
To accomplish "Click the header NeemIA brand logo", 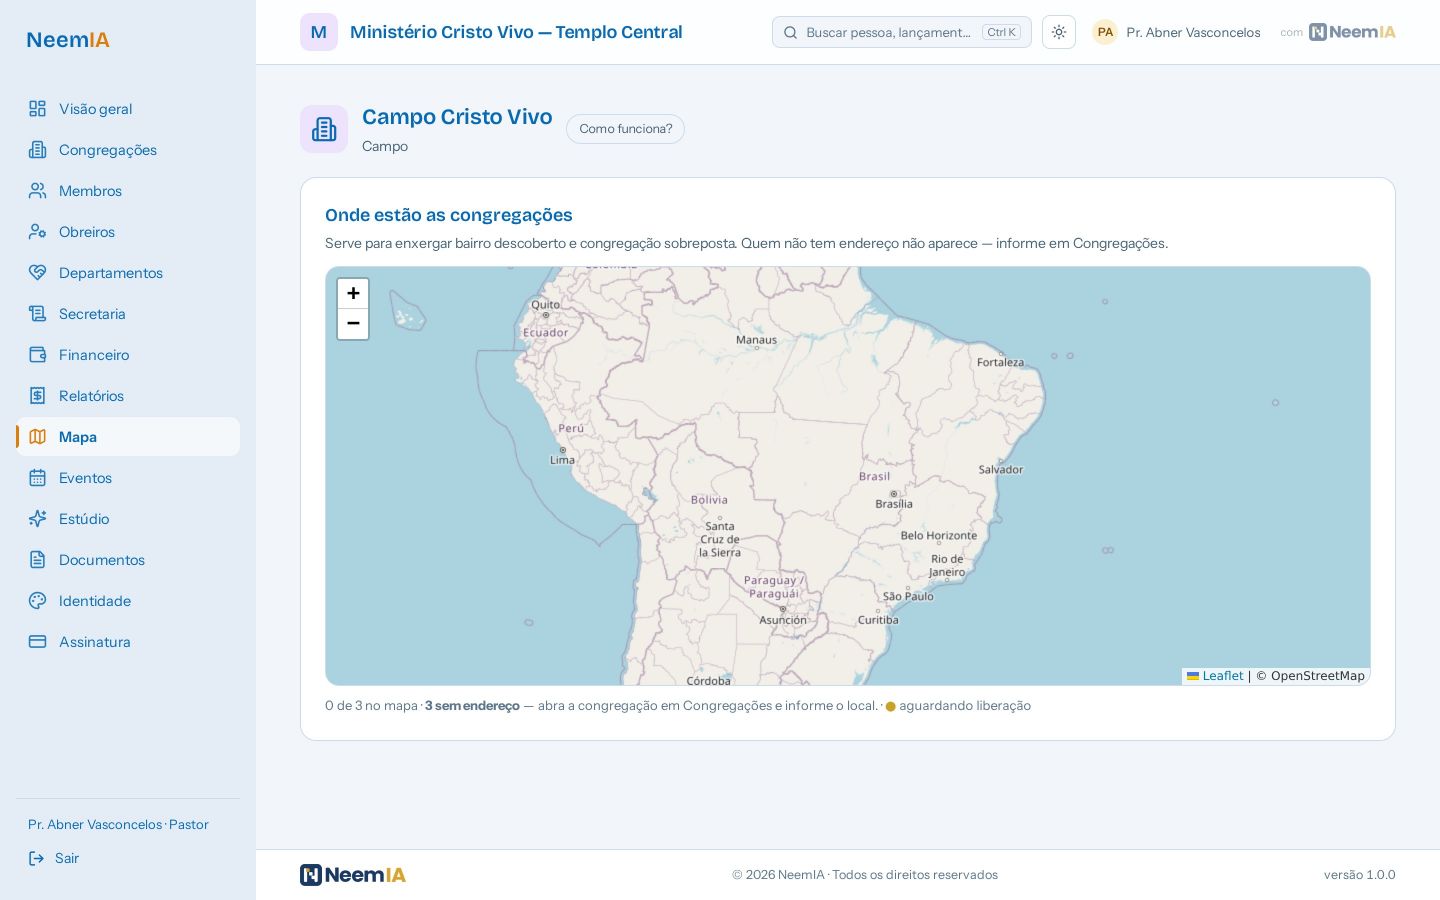I will (x=1352, y=32).
